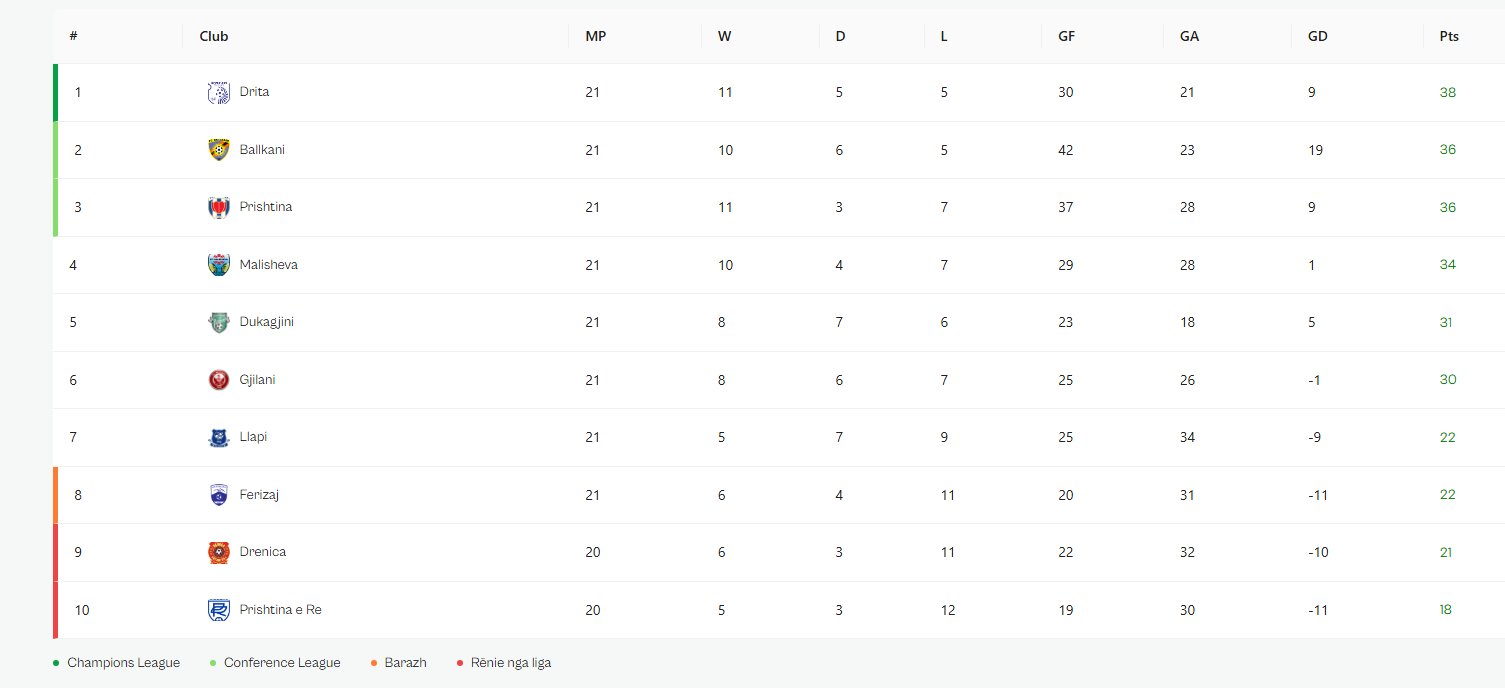Screen dimensions: 1505x688
Task: Click the MP column header
Action: point(595,36)
